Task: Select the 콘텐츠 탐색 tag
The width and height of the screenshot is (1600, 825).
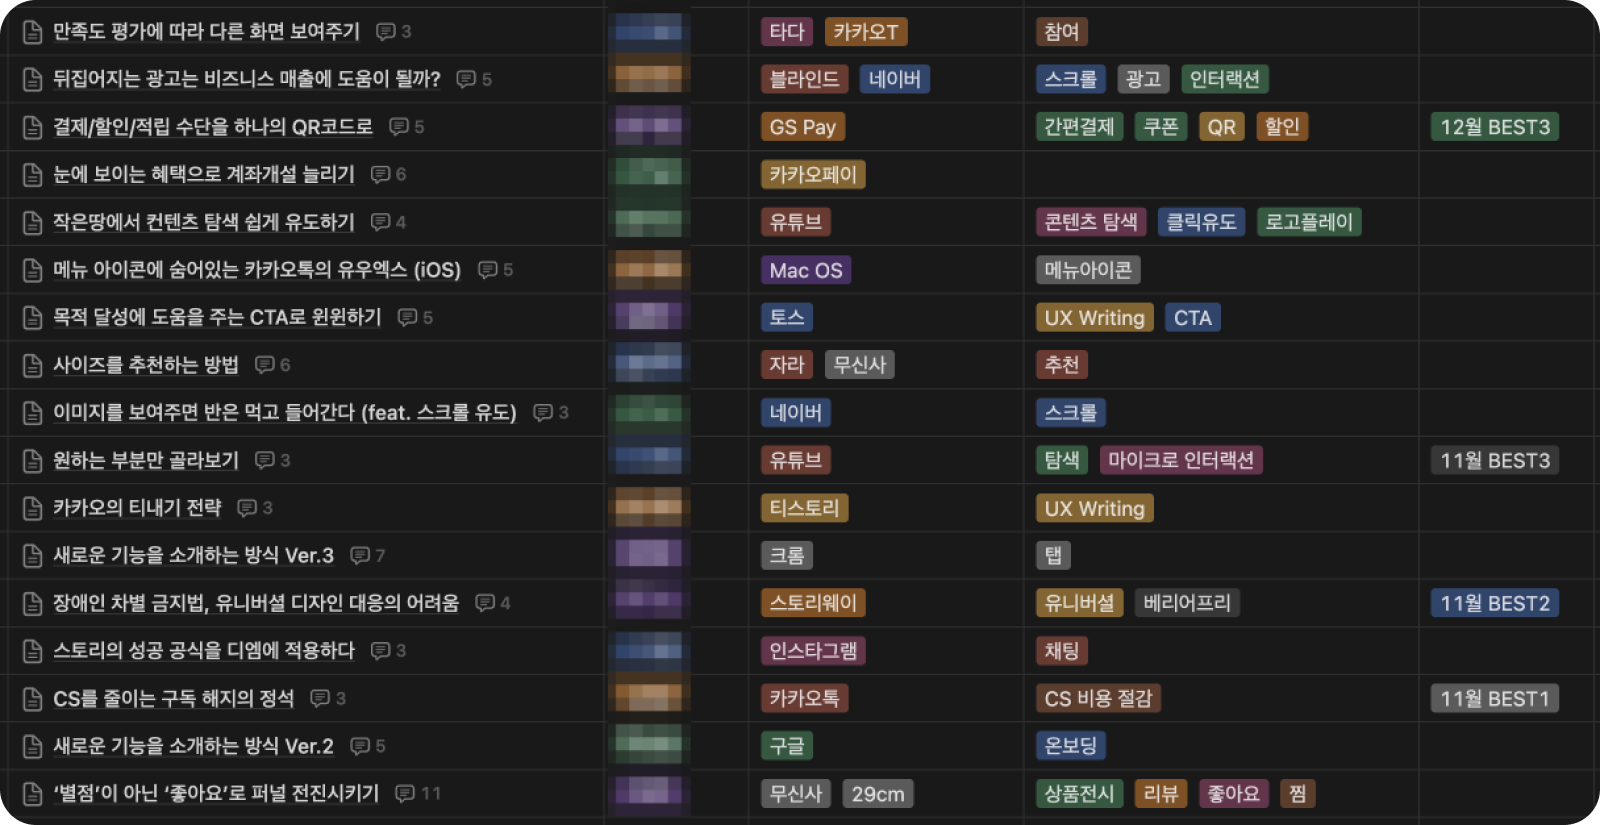Action: [x=1091, y=222]
